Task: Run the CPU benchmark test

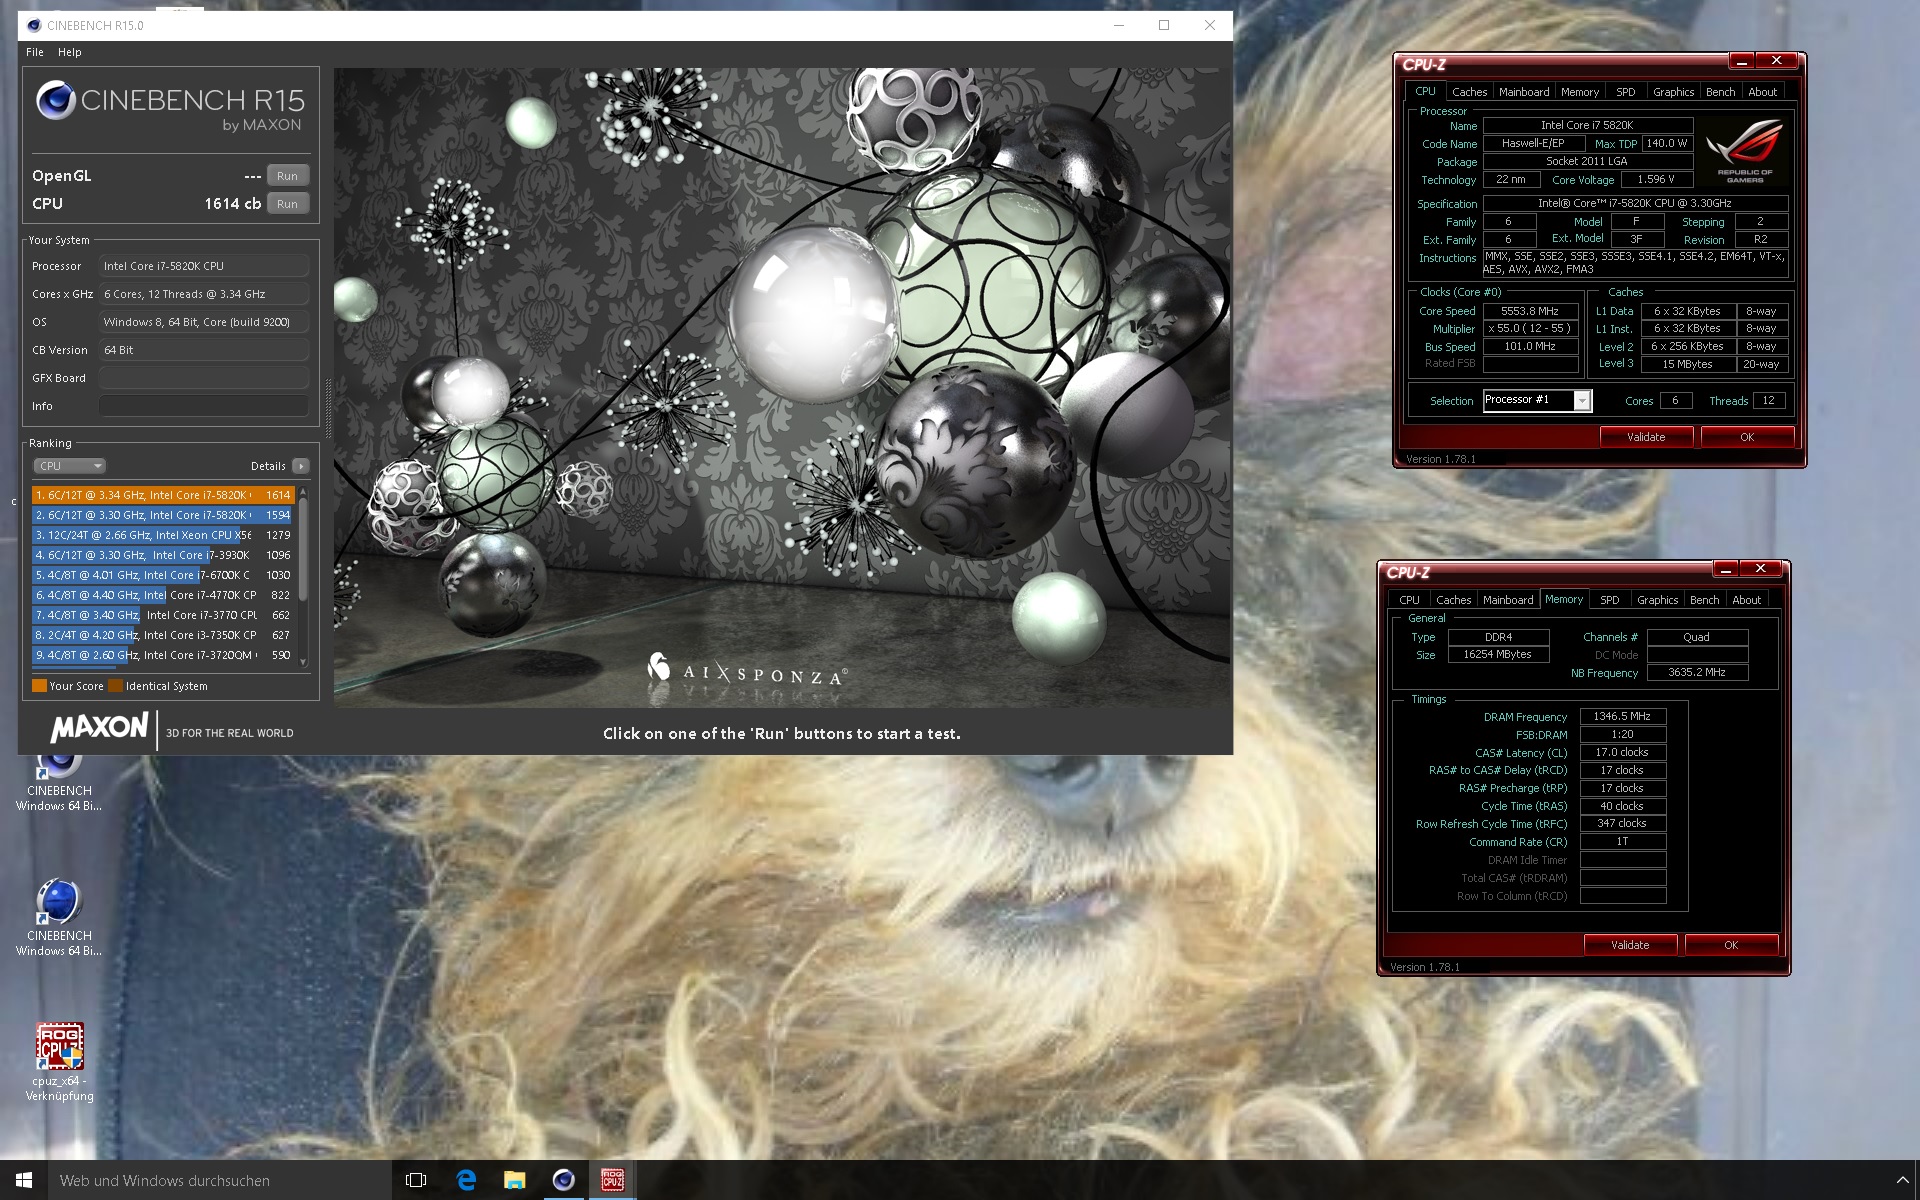Action: click(288, 204)
